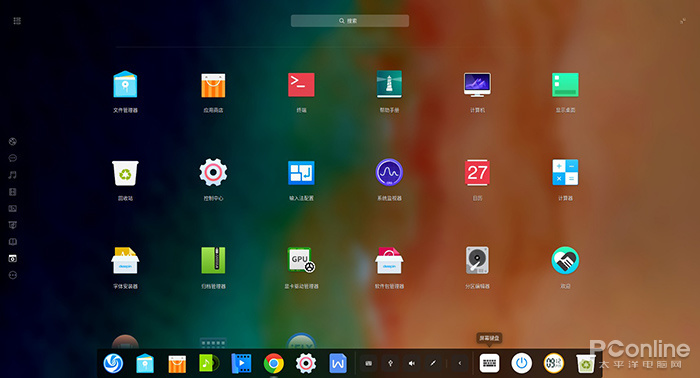Viewport: 700px width, 378px height.
Task: Open the volume speaker tray icon
Action: pos(412,364)
